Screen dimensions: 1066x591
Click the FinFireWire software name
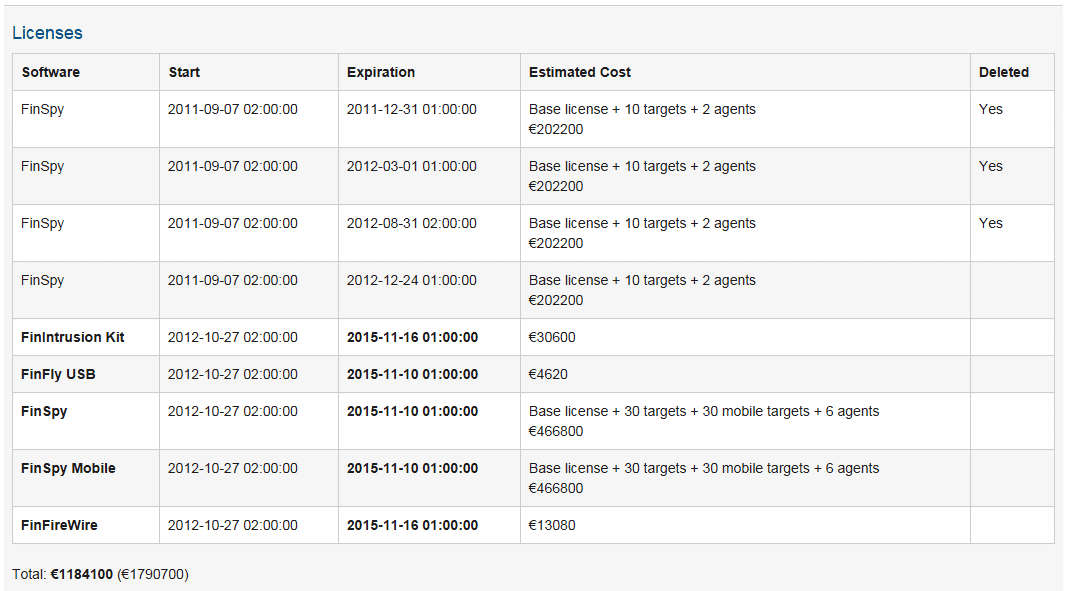pyautogui.click(x=59, y=525)
